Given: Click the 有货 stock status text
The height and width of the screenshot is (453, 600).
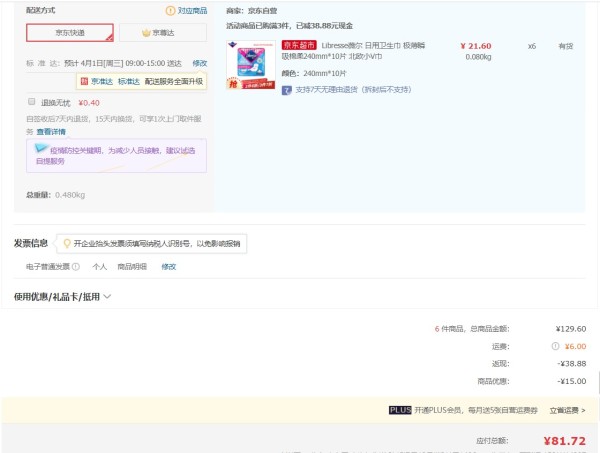Looking at the screenshot, I should click(566, 46).
